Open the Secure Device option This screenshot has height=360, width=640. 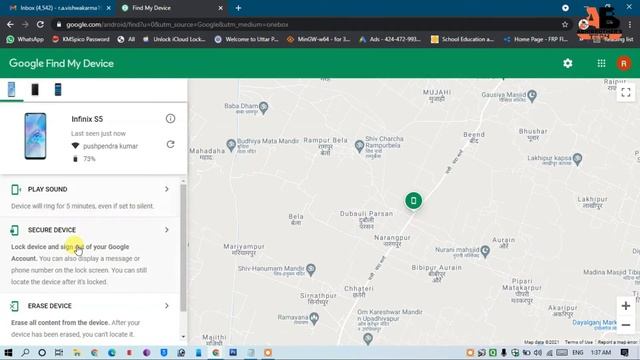tap(90, 255)
